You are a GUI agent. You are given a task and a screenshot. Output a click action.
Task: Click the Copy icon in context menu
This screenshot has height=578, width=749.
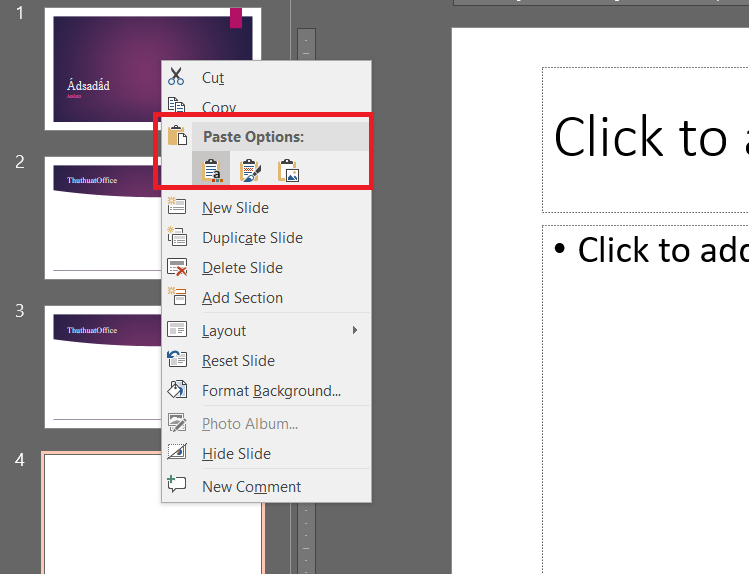tap(177, 105)
